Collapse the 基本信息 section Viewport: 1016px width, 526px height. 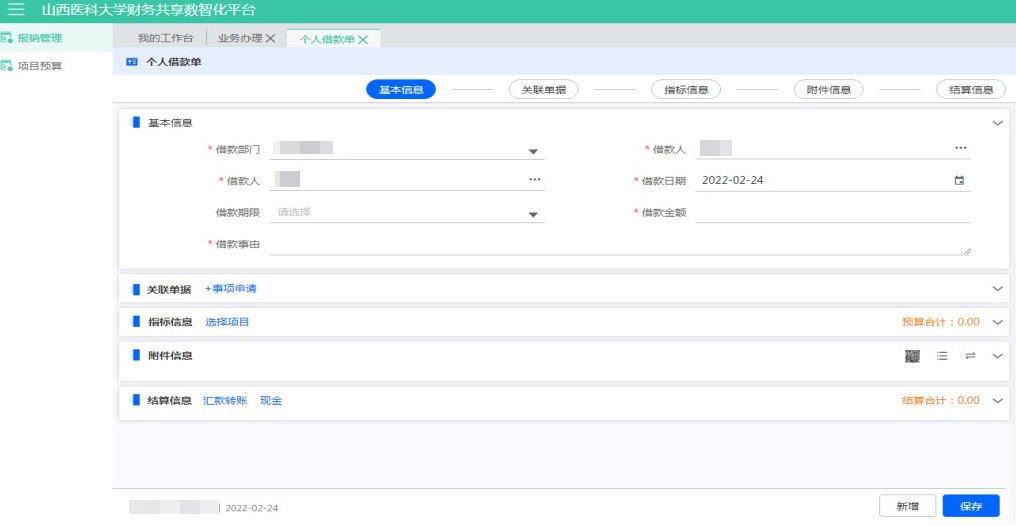996,123
